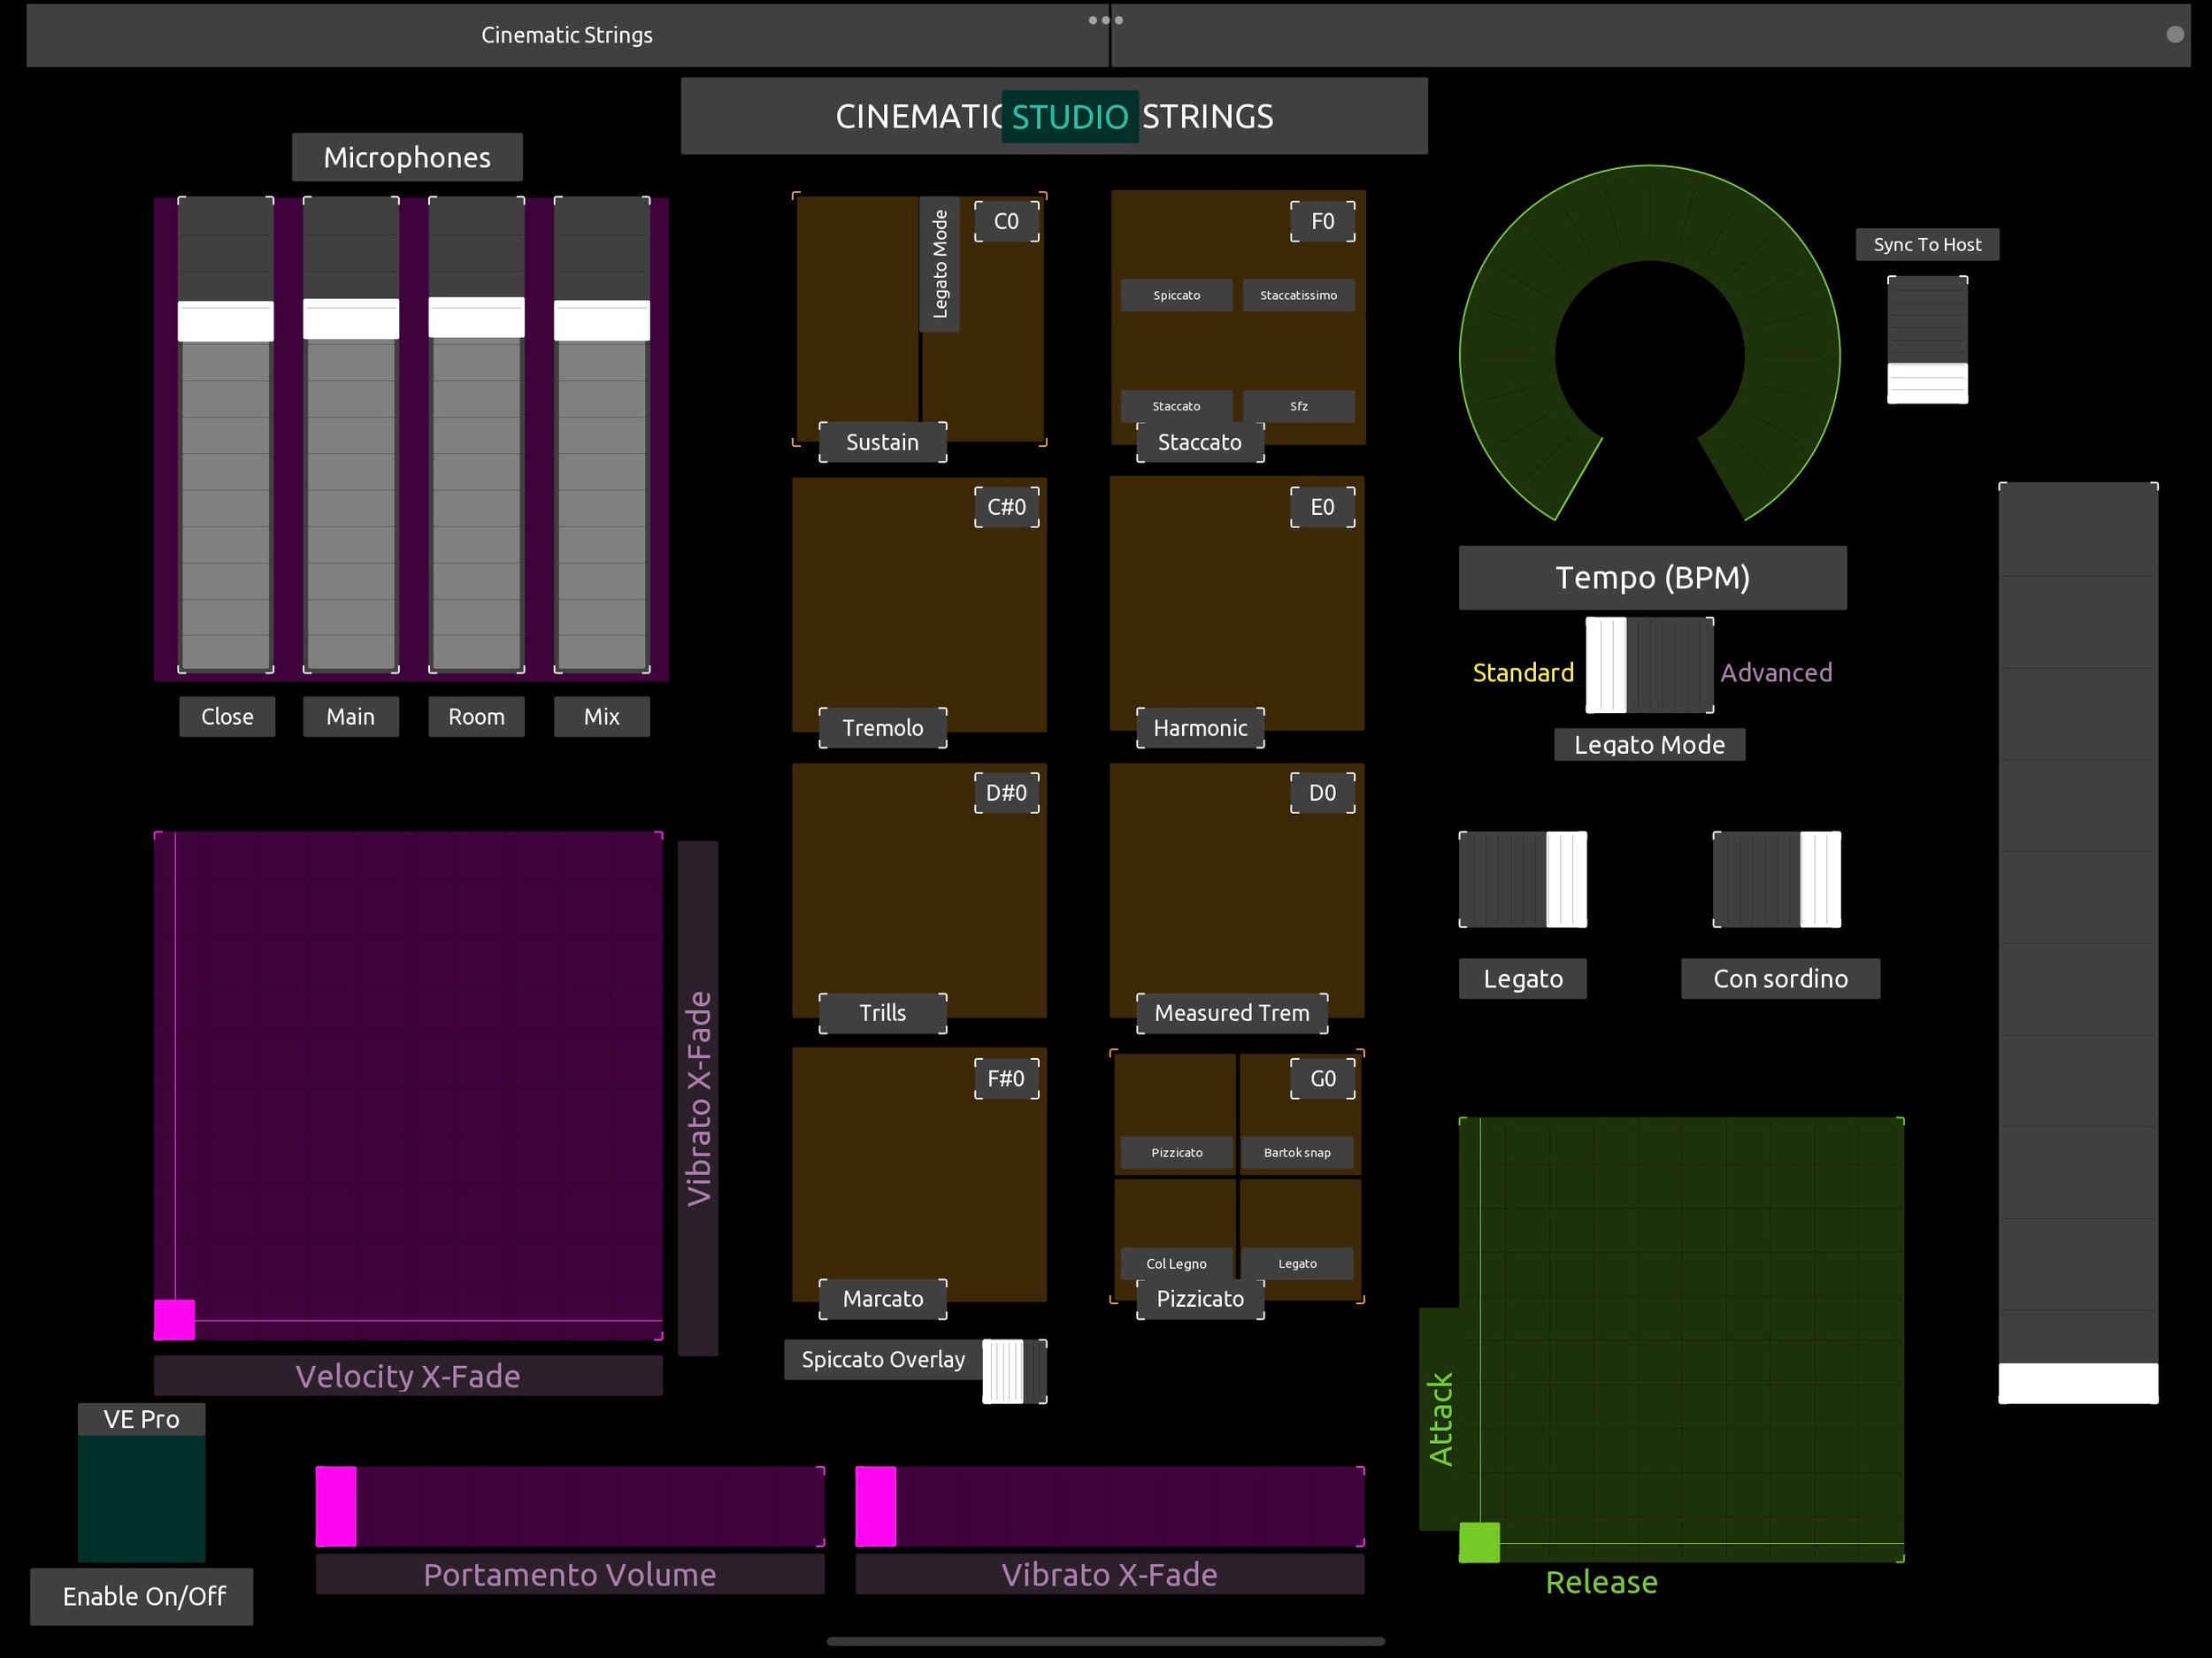Click vertical Legato Mode label in Sustain pad
Viewport: 2212px width, 1658px height.
click(940, 264)
